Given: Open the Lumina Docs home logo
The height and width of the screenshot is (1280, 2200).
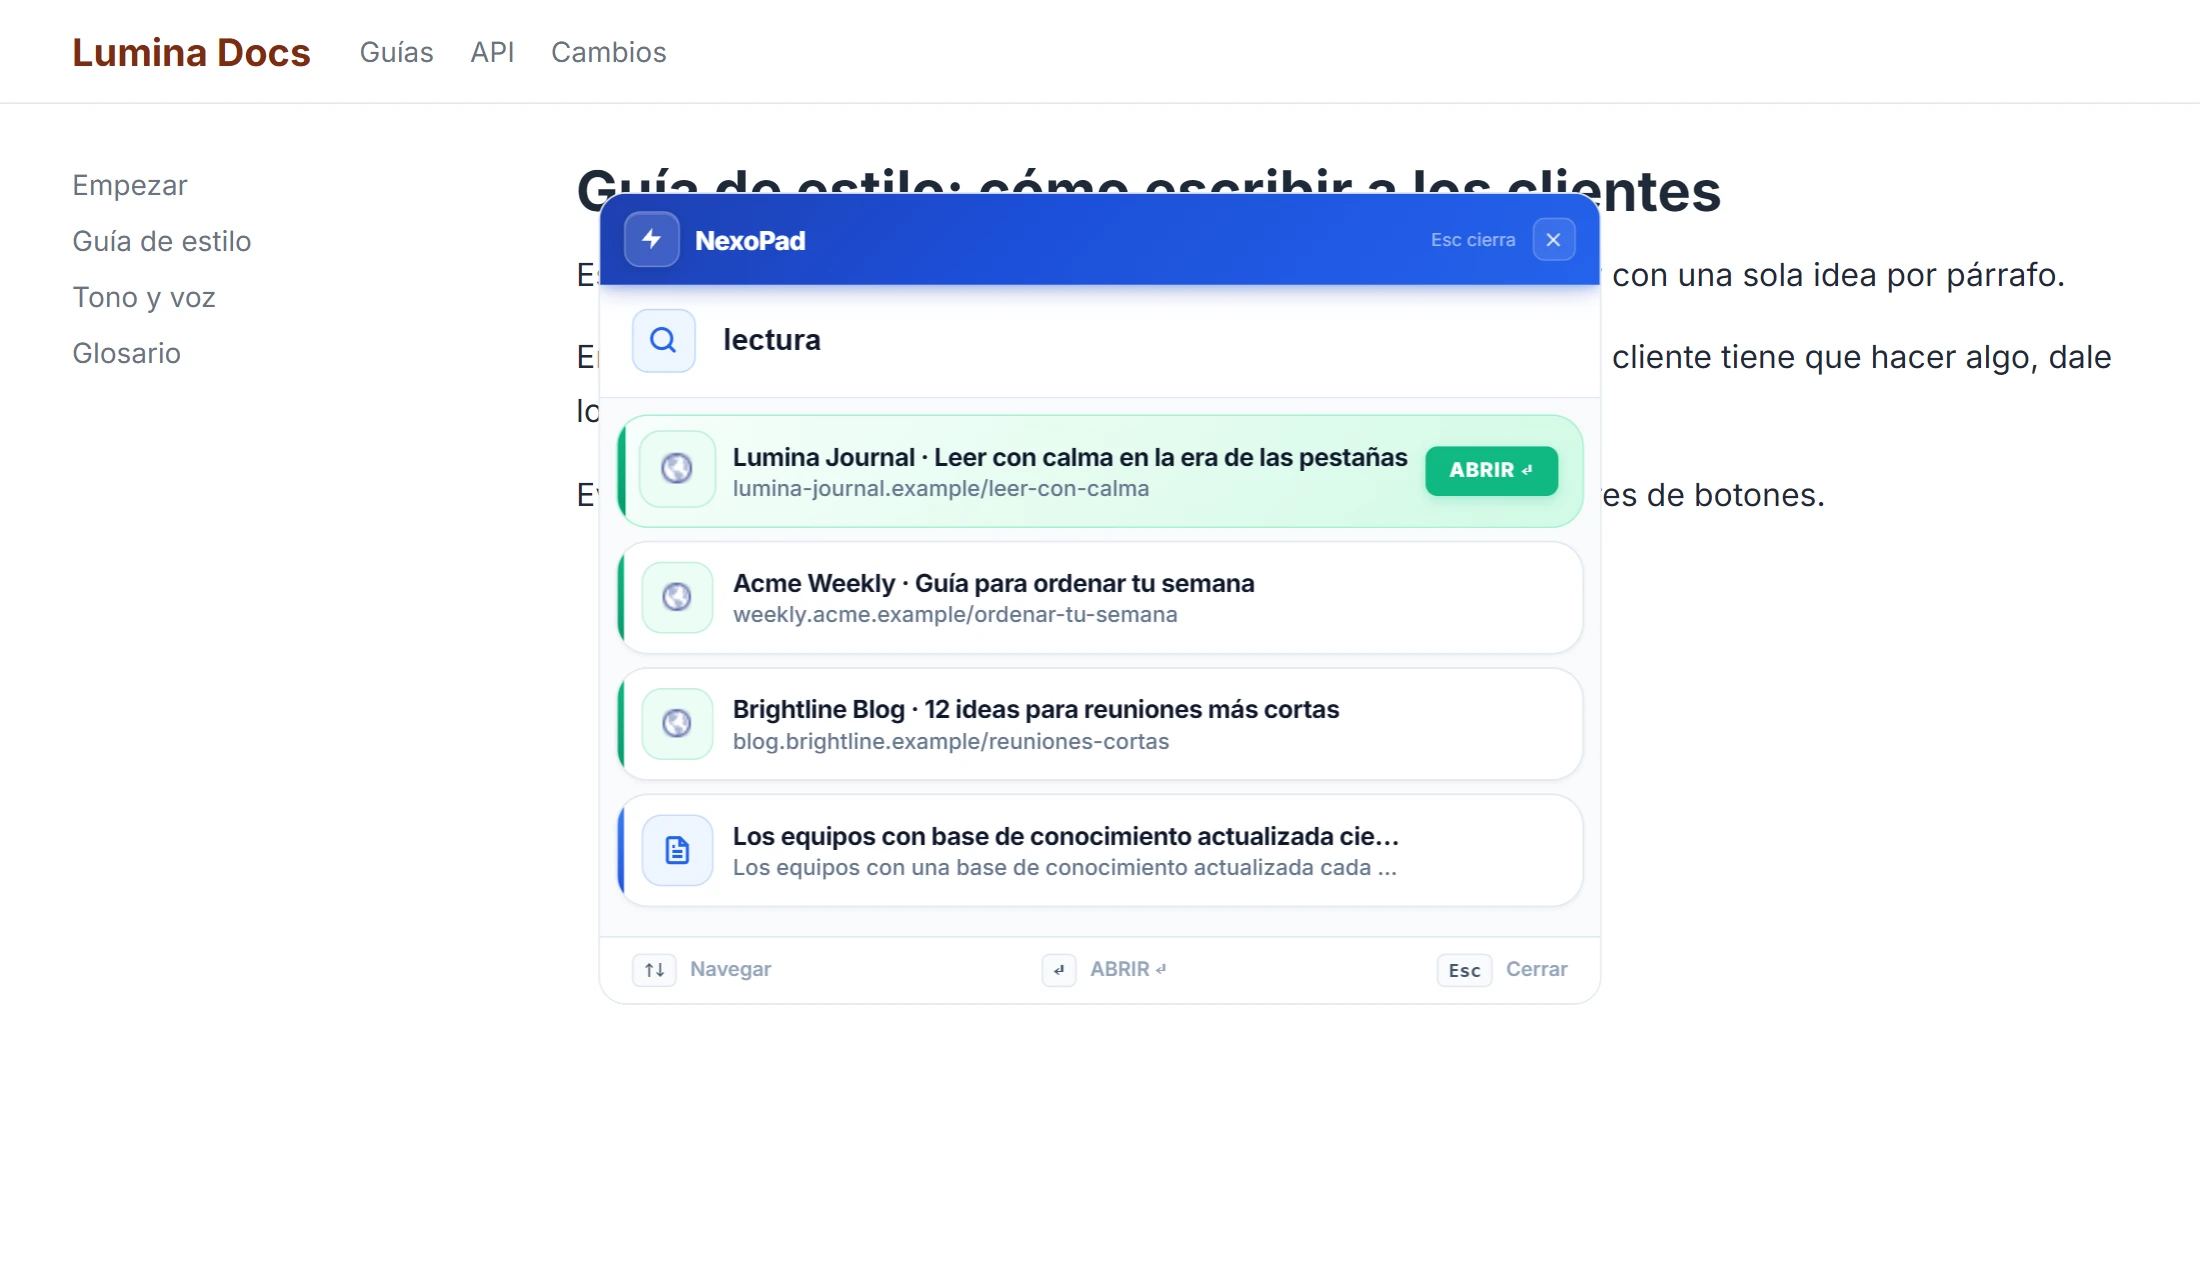Looking at the screenshot, I should point(191,52).
